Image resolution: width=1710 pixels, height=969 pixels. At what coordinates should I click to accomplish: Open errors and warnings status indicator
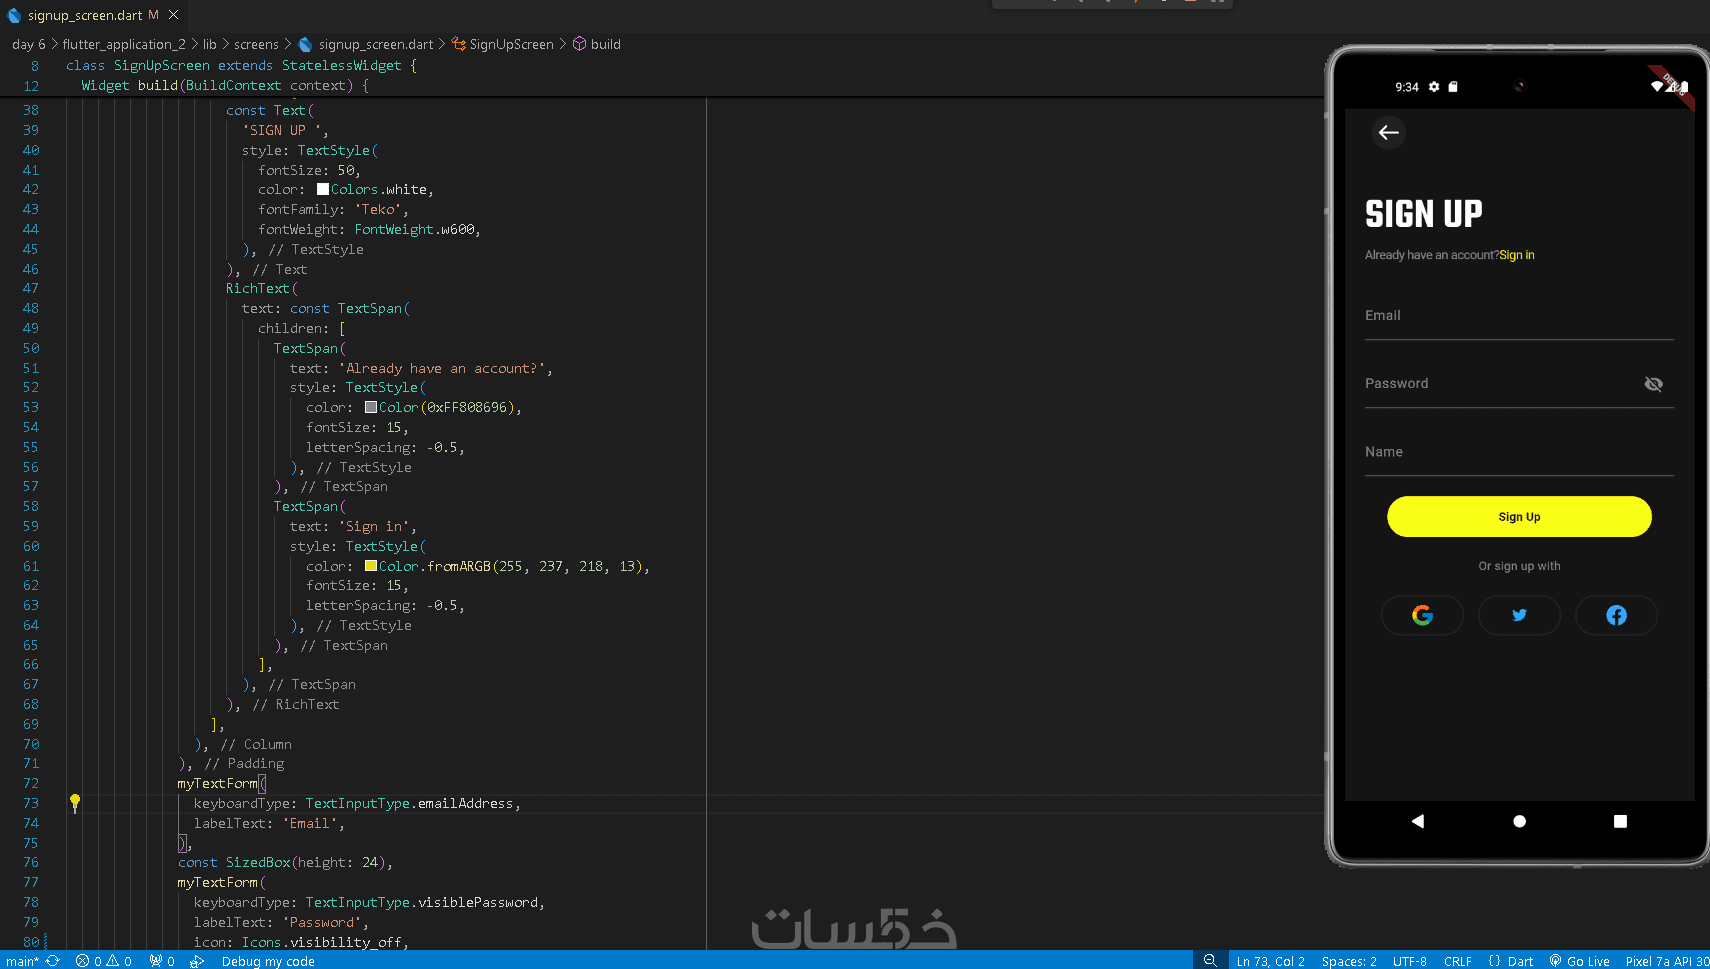104,961
